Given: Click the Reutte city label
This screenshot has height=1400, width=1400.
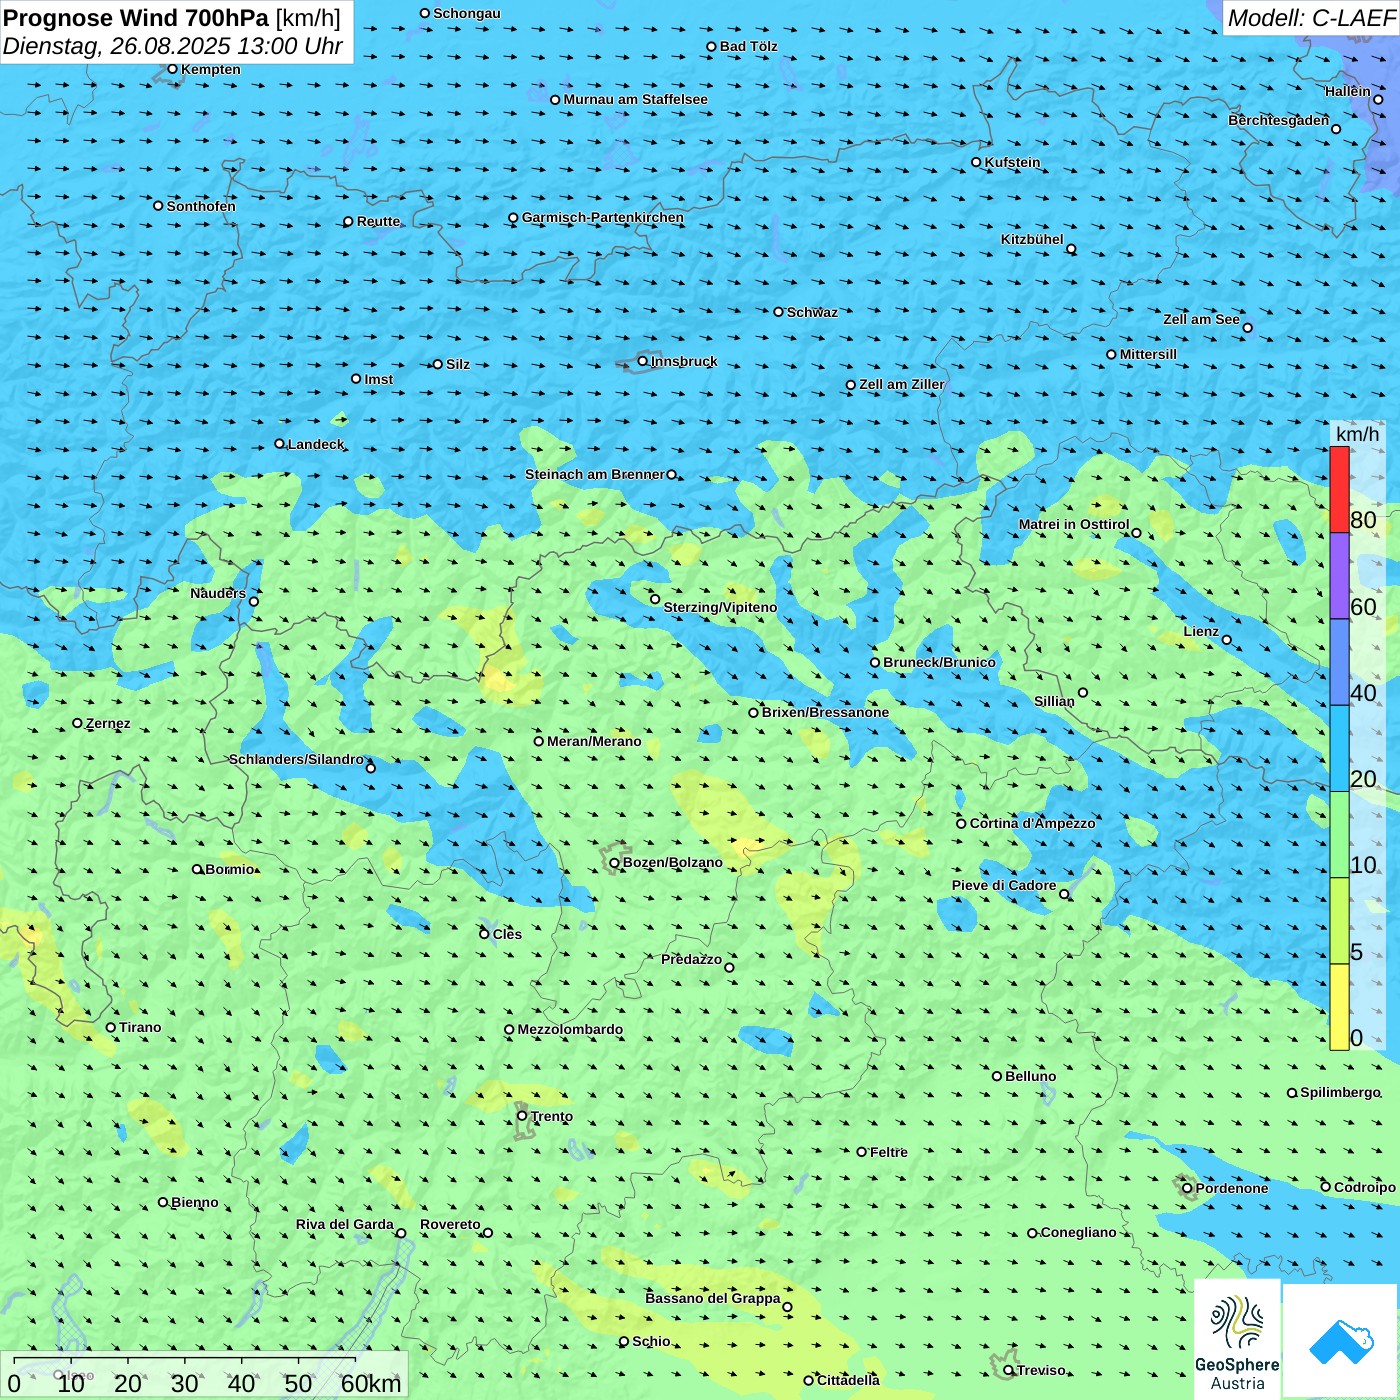Looking at the screenshot, I should click(x=379, y=221).
